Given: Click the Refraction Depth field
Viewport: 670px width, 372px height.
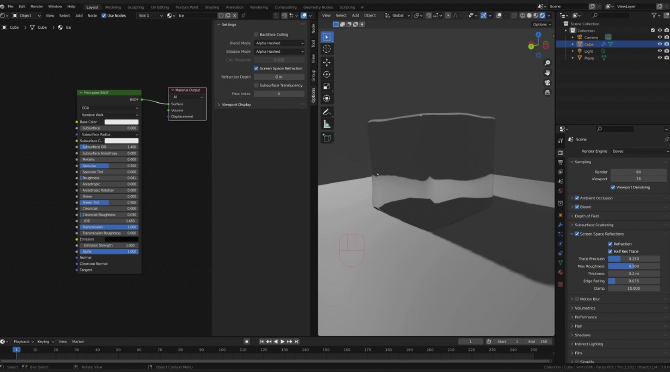Looking at the screenshot, I should click(279, 77).
